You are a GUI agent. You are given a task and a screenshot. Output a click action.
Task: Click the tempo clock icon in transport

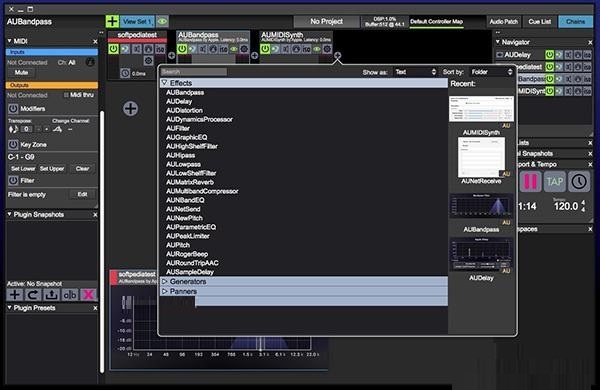click(579, 181)
